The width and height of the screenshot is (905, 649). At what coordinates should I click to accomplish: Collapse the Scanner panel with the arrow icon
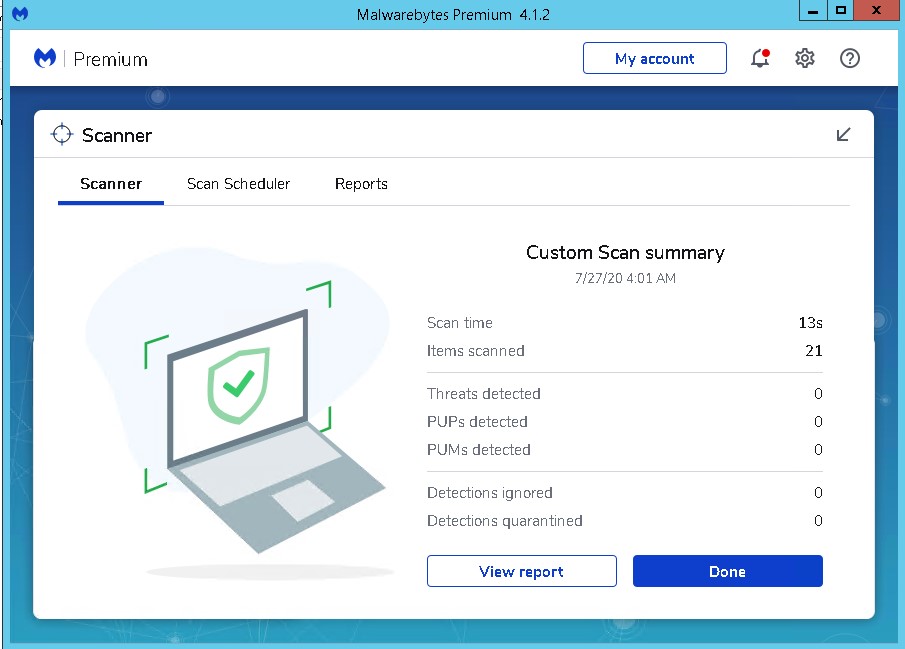click(x=843, y=135)
